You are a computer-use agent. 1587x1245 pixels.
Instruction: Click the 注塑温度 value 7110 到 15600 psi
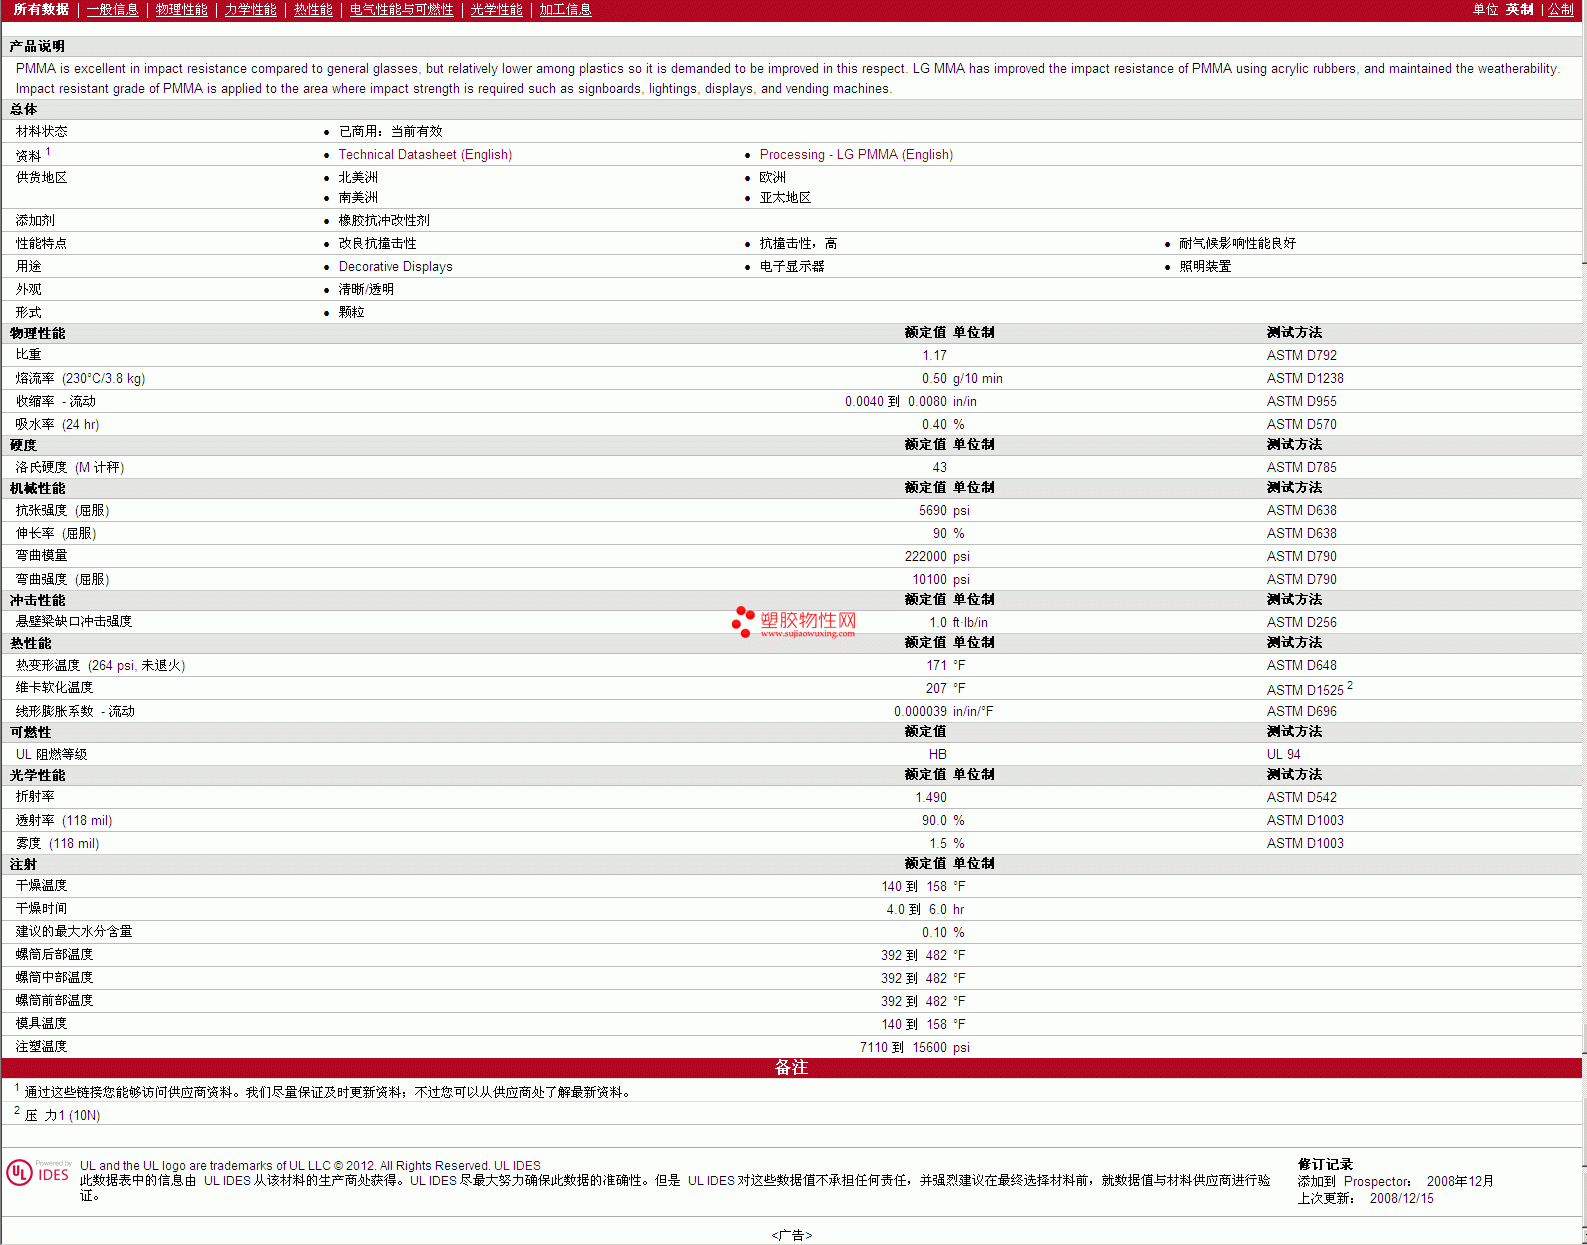click(915, 1048)
